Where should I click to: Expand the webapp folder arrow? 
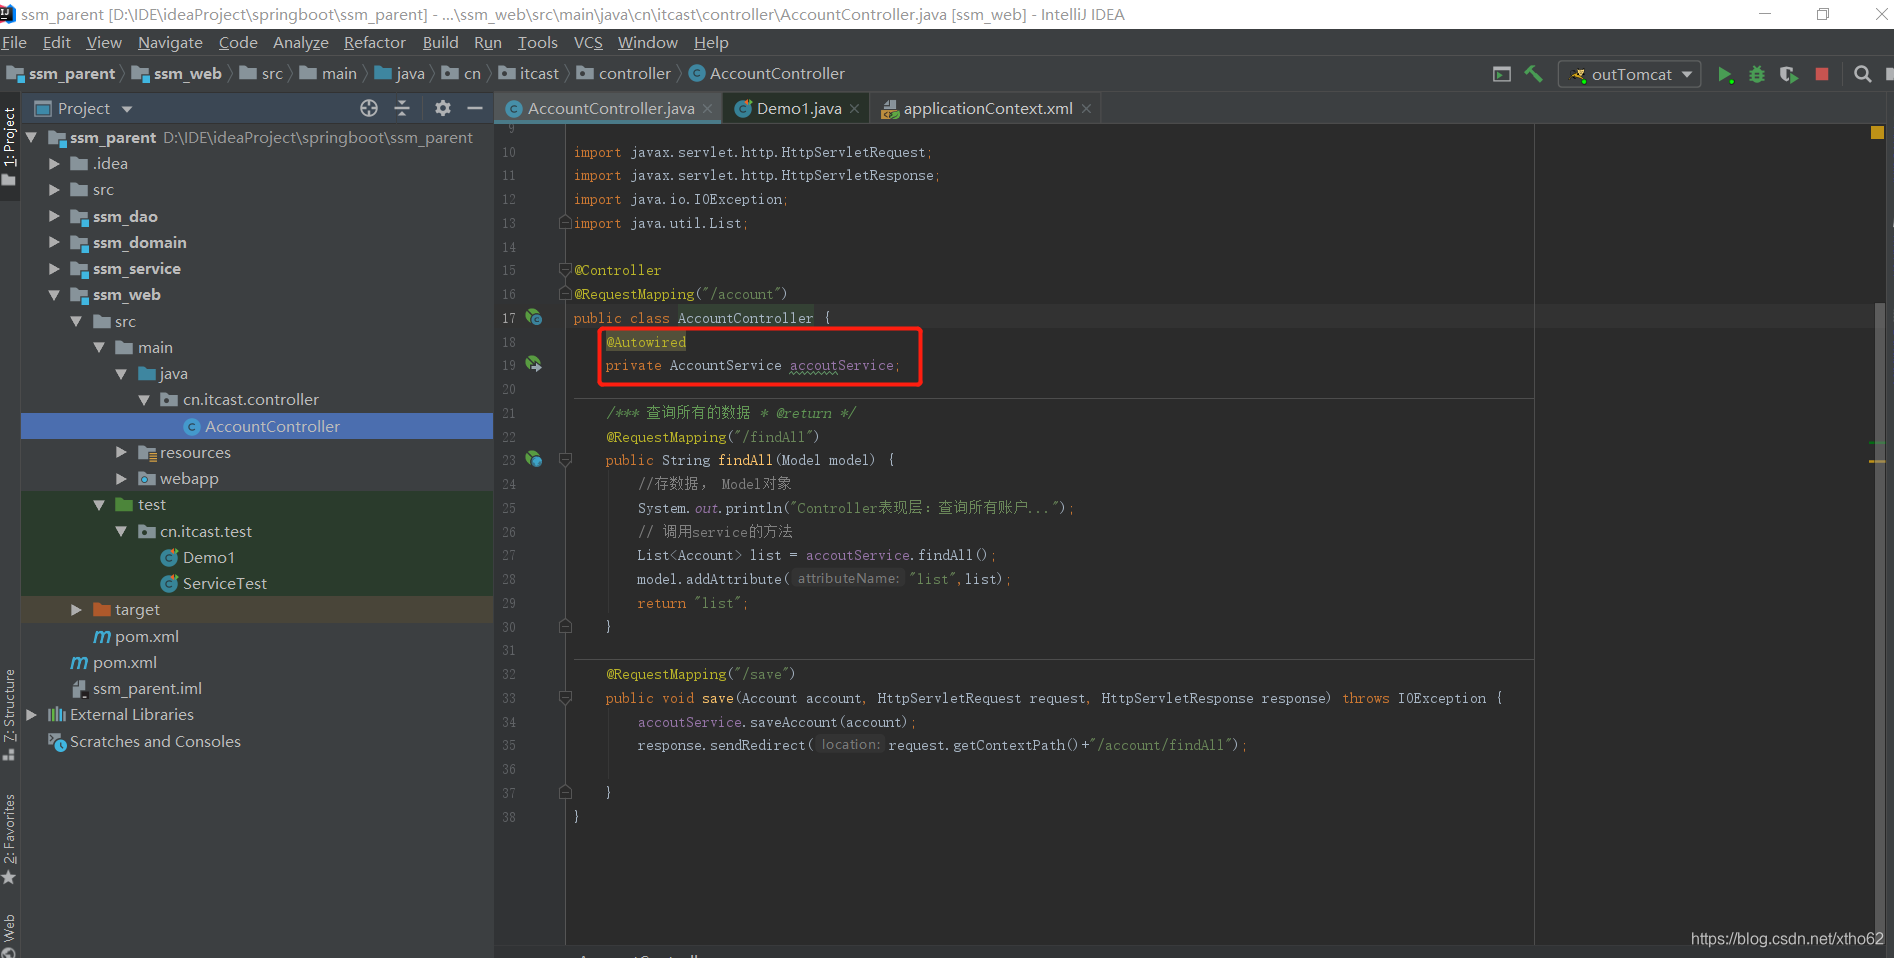121,478
